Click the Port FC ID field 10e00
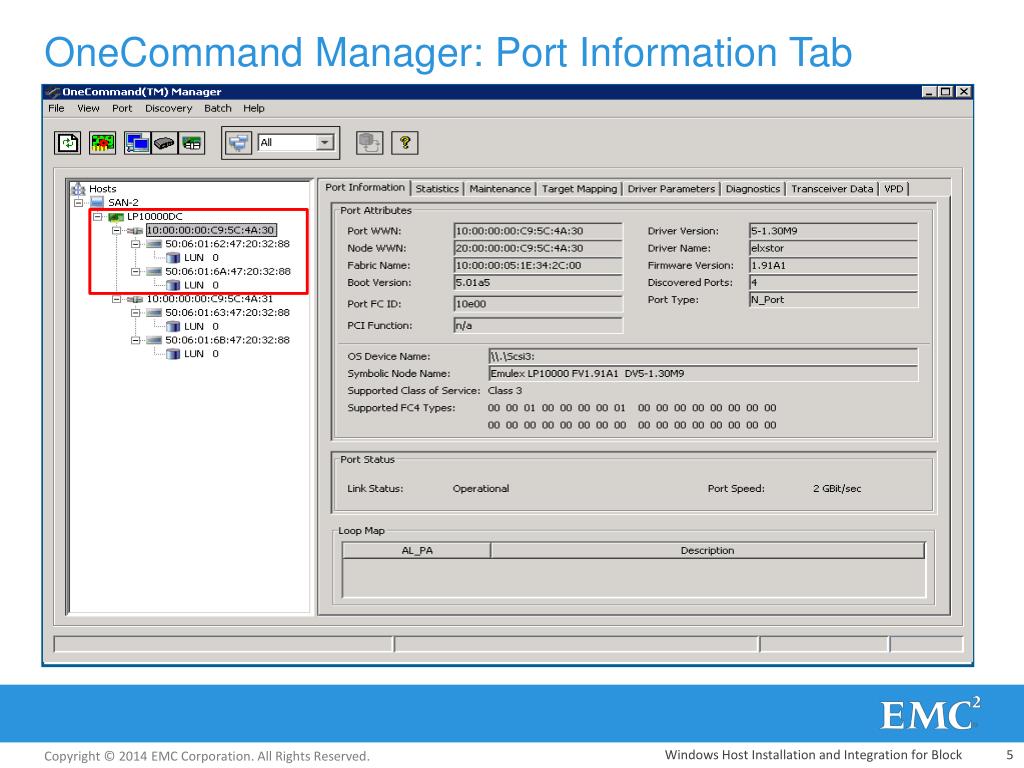This screenshot has height=768, width=1024. (538, 304)
